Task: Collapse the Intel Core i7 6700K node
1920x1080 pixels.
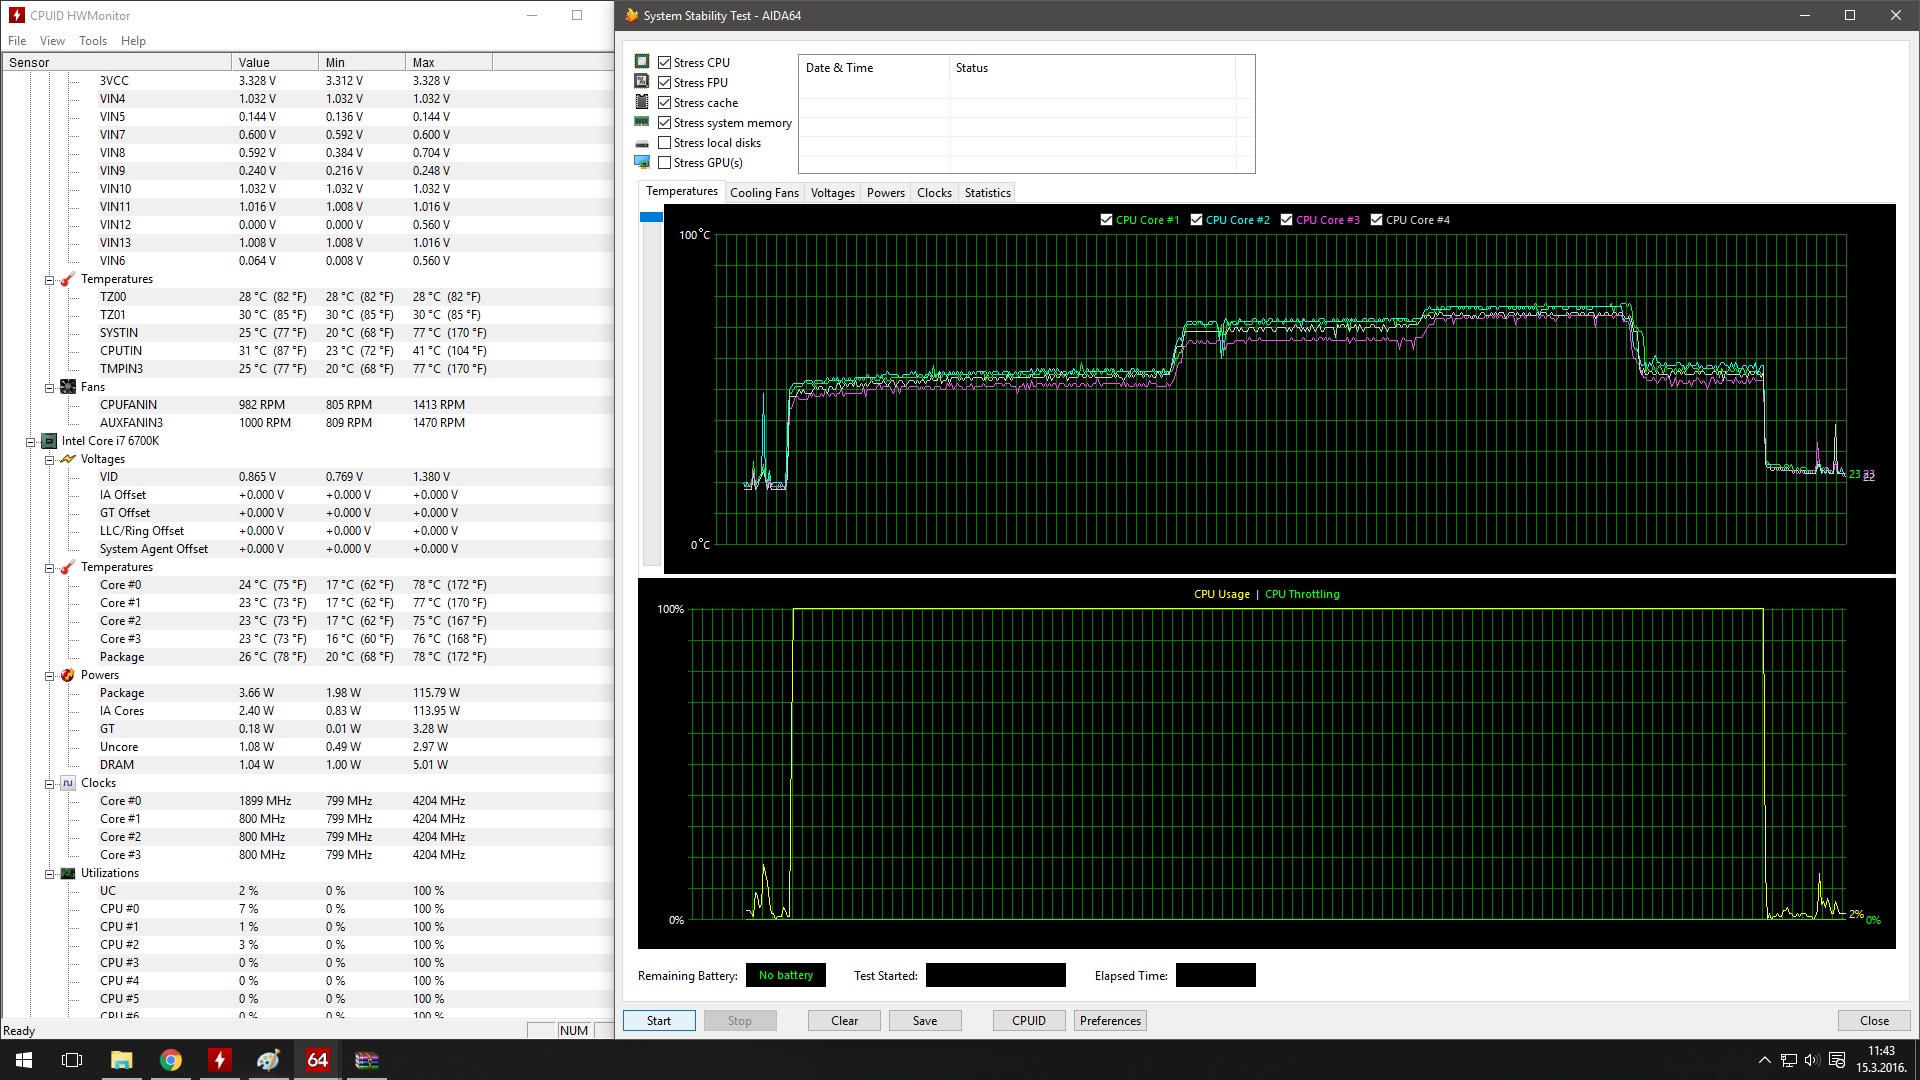Action: click(31, 441)
